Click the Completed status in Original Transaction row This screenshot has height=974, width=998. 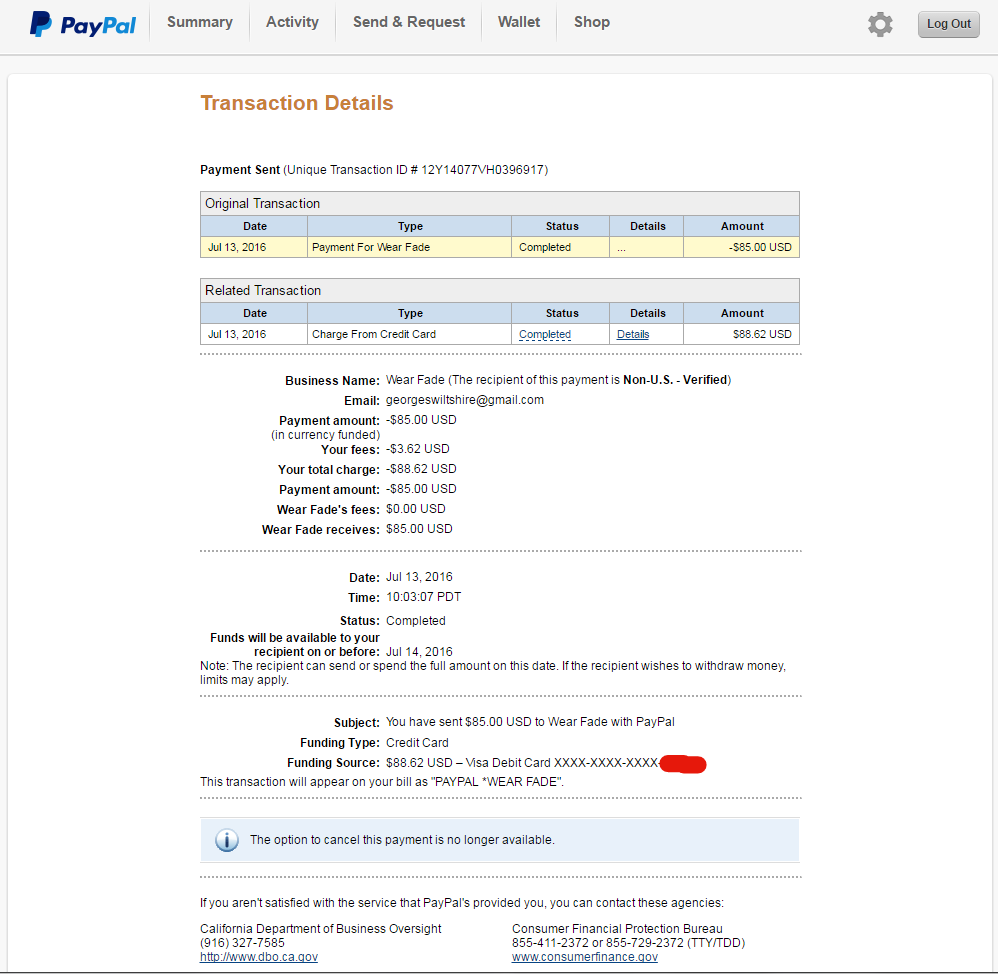(545, 247)
